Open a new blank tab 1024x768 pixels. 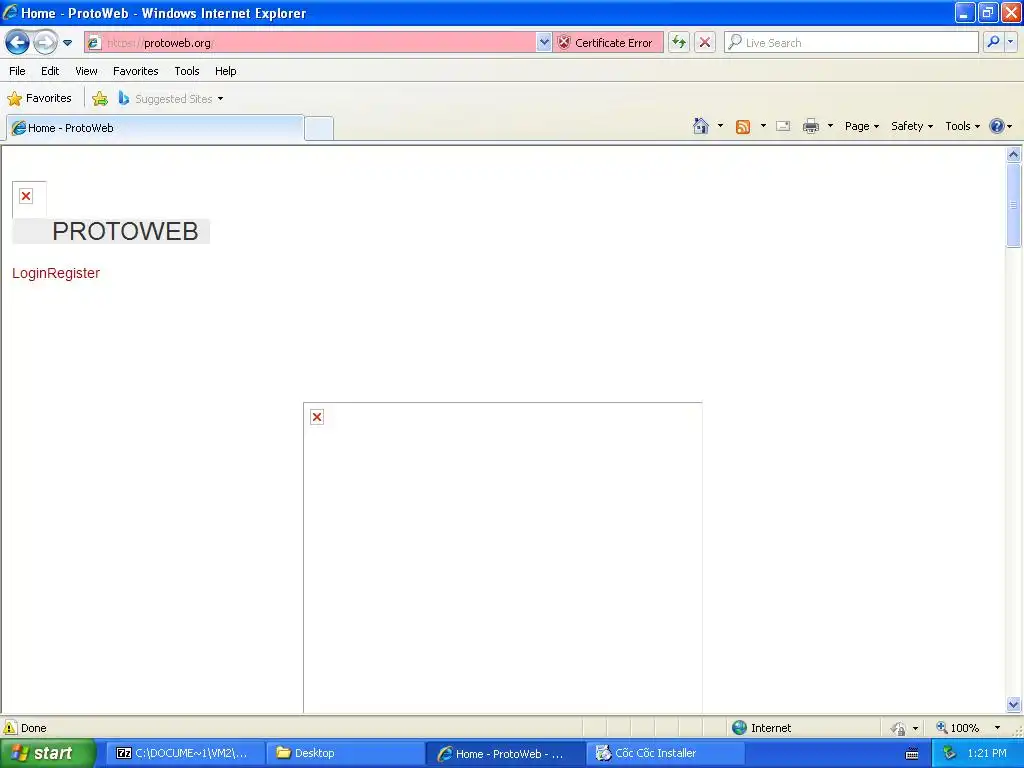(x=319, y=129)
